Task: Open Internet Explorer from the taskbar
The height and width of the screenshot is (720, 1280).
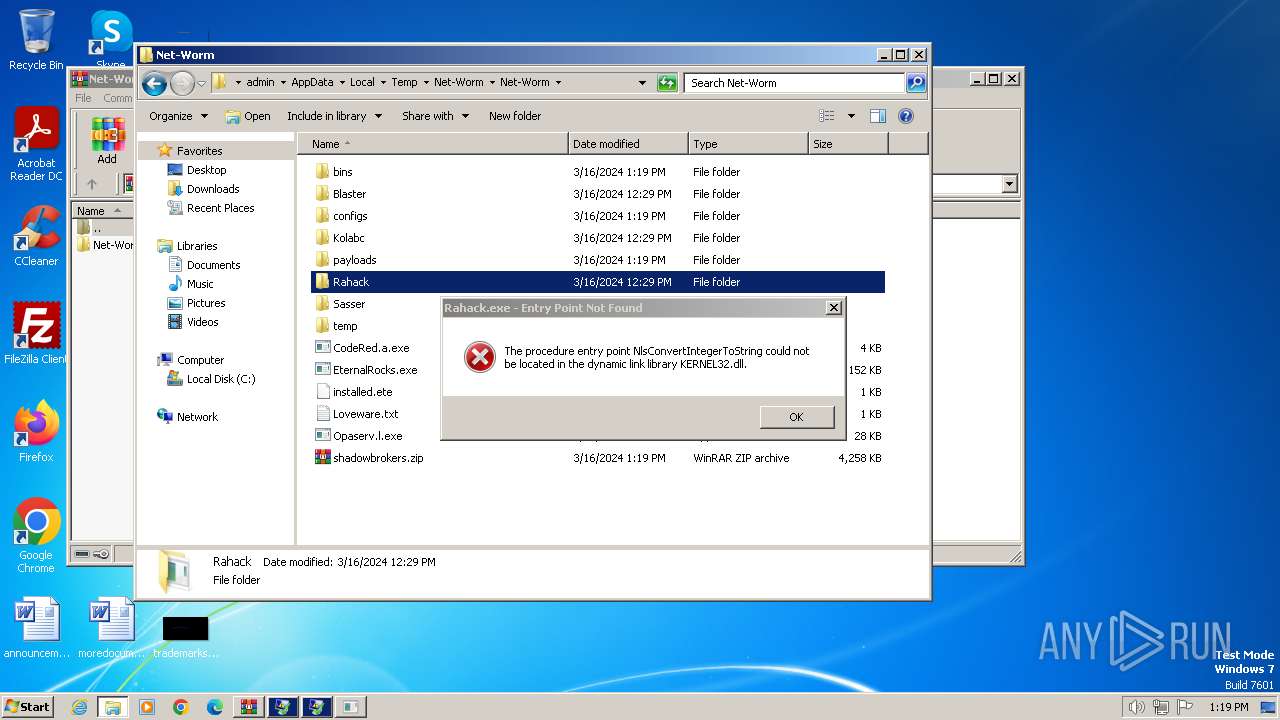Action: pos(79,707)
